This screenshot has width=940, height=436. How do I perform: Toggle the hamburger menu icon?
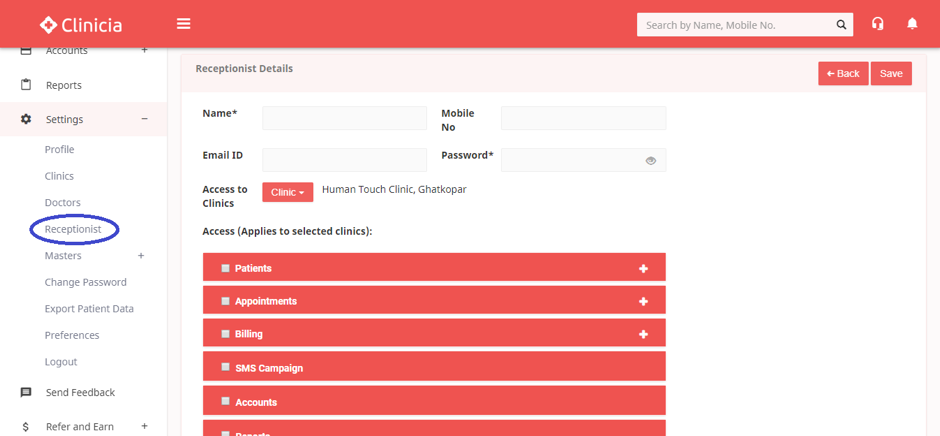click(183, 24)
